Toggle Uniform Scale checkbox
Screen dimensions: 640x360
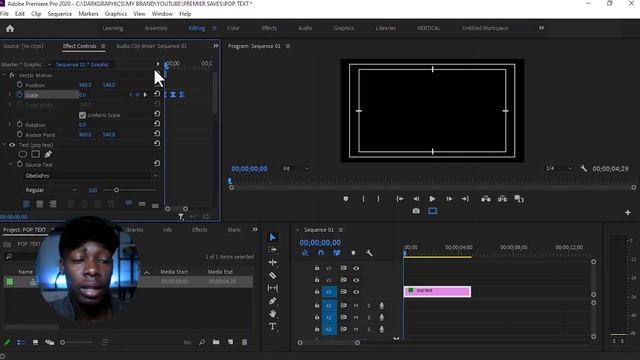point(82,115)
